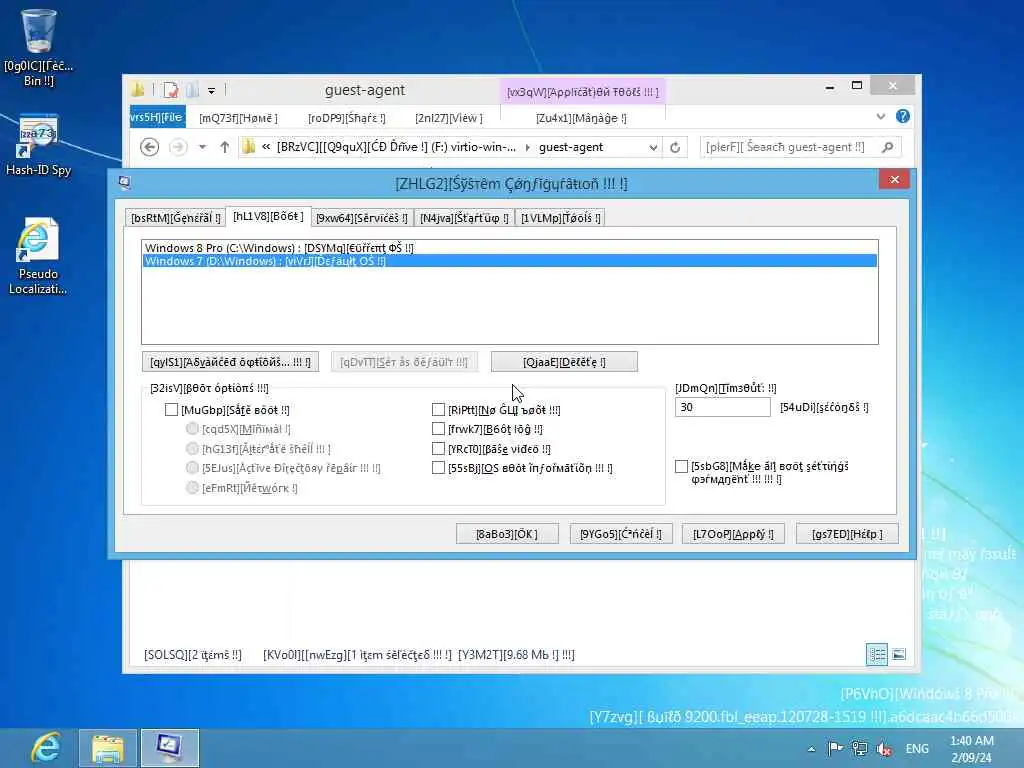Show hidden tray icons arrow

click(811, 749)
